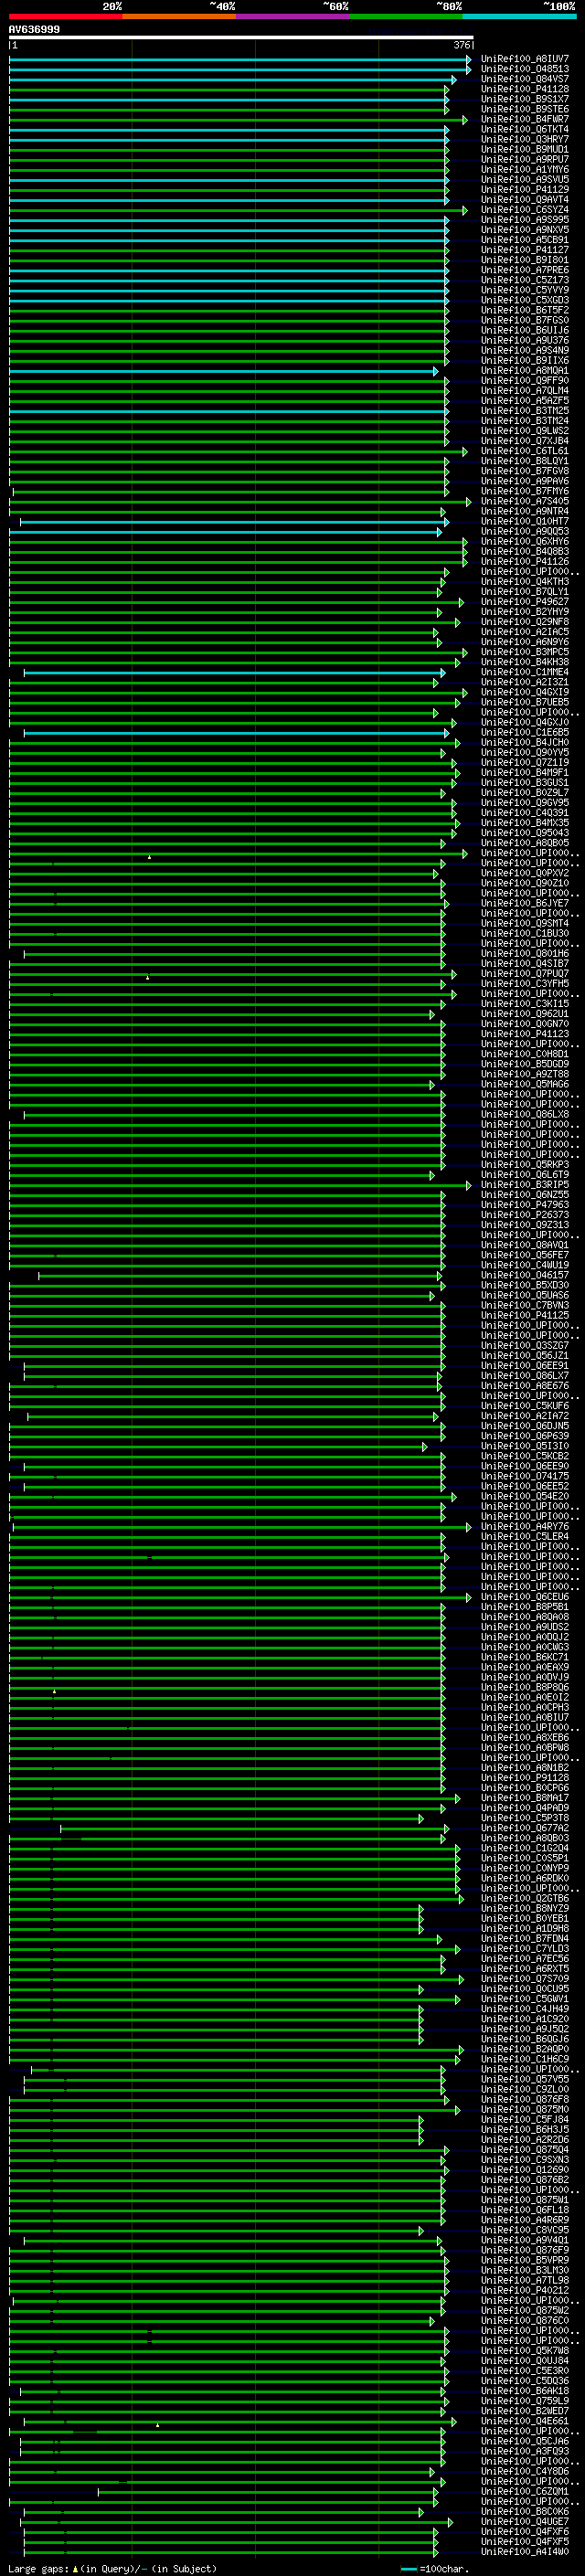Select alignment UniRef100_P49627
The image size is (585, 2576).
(525, 602)
